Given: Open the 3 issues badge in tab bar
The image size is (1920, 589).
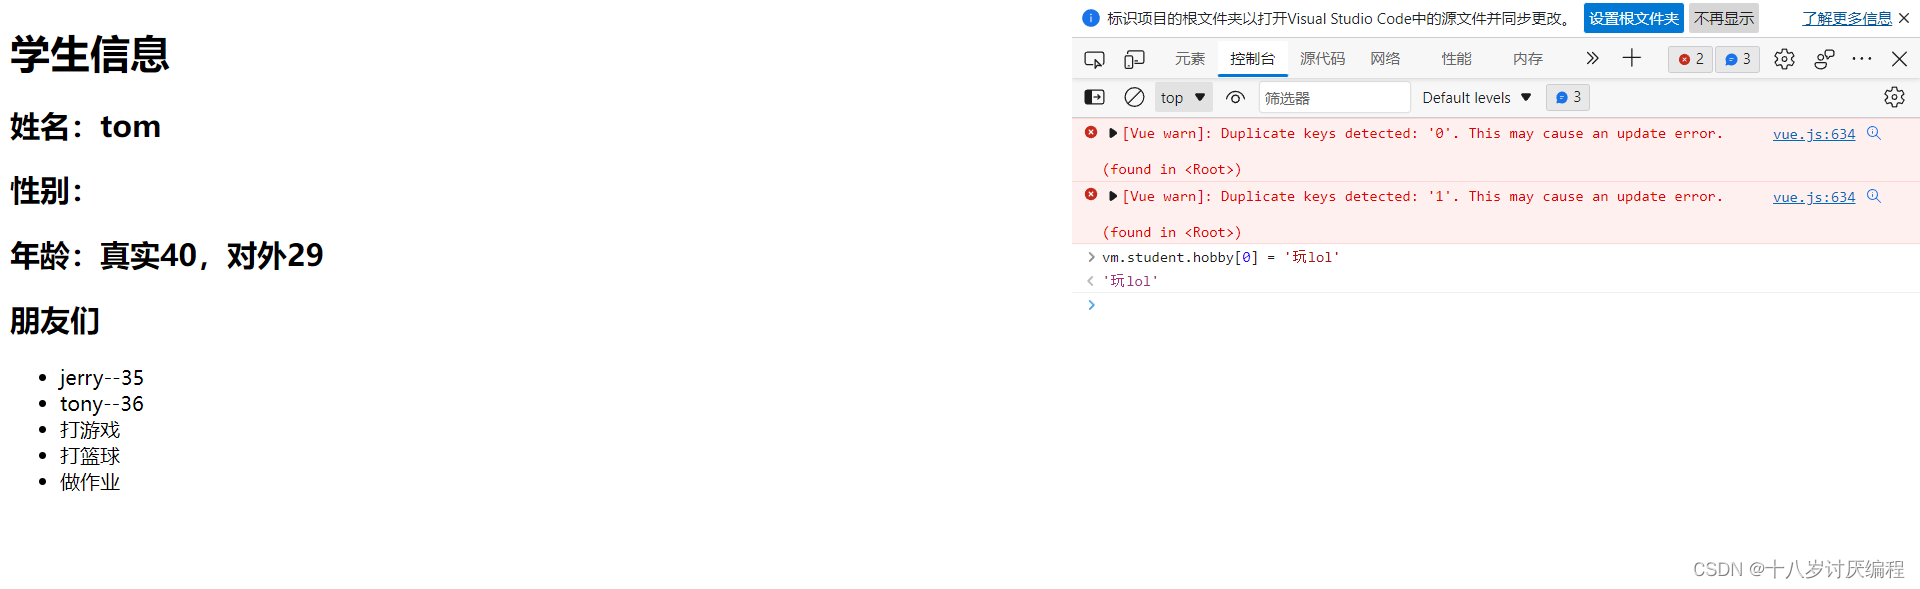Looking at the screenshot, I should point(1738,59).
